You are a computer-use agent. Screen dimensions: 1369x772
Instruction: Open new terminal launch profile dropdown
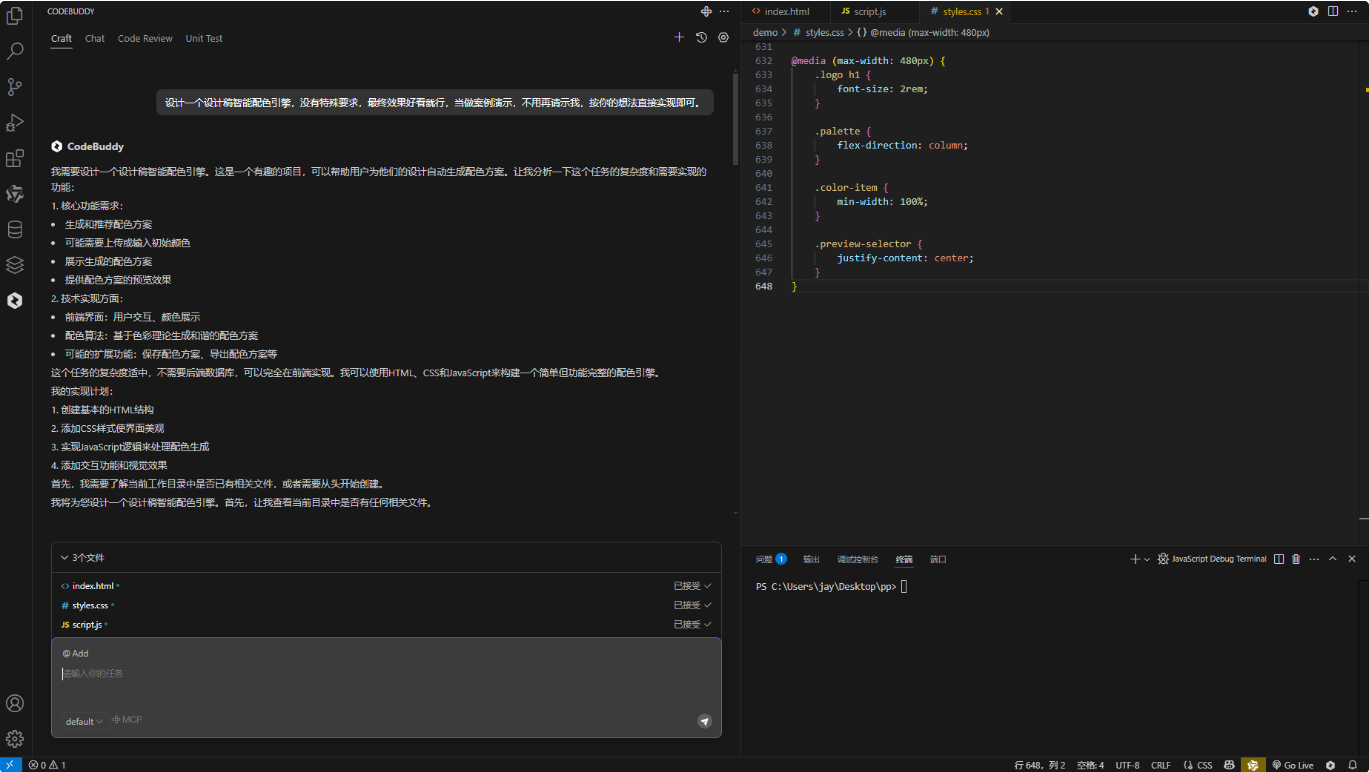pos(1147,559)
